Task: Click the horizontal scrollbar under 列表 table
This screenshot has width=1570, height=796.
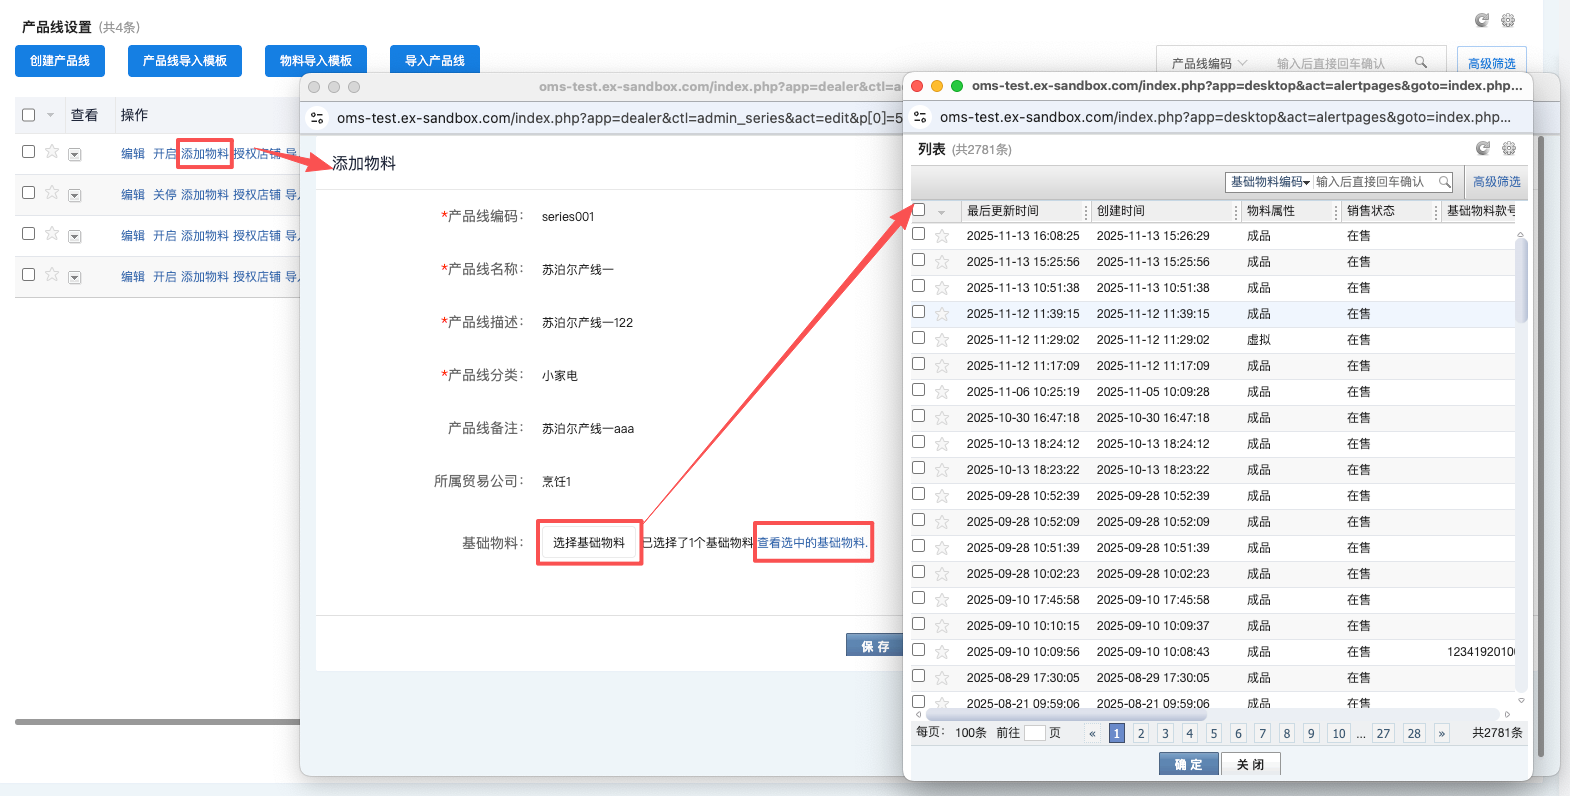Action: [1066, 715]
